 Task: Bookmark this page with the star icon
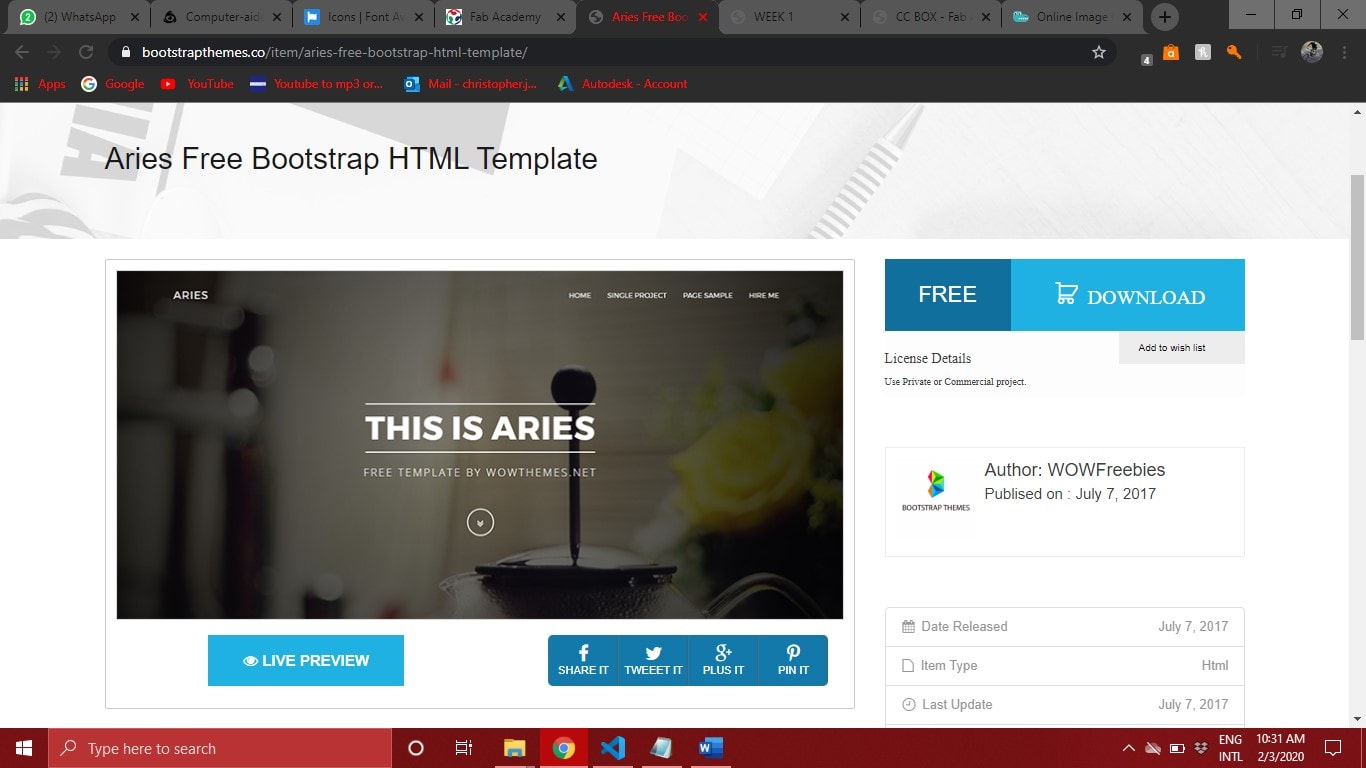(x=1099, y=52)
